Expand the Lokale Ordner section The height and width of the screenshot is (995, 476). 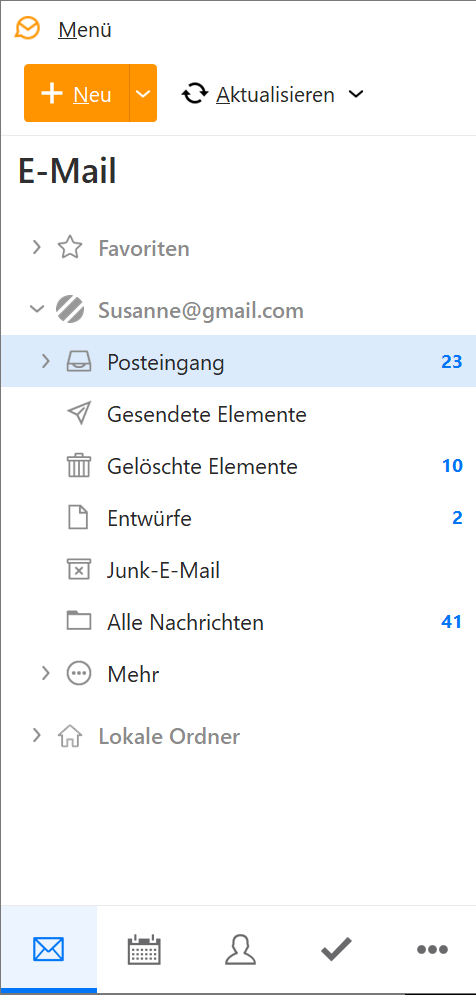(36, 736)
